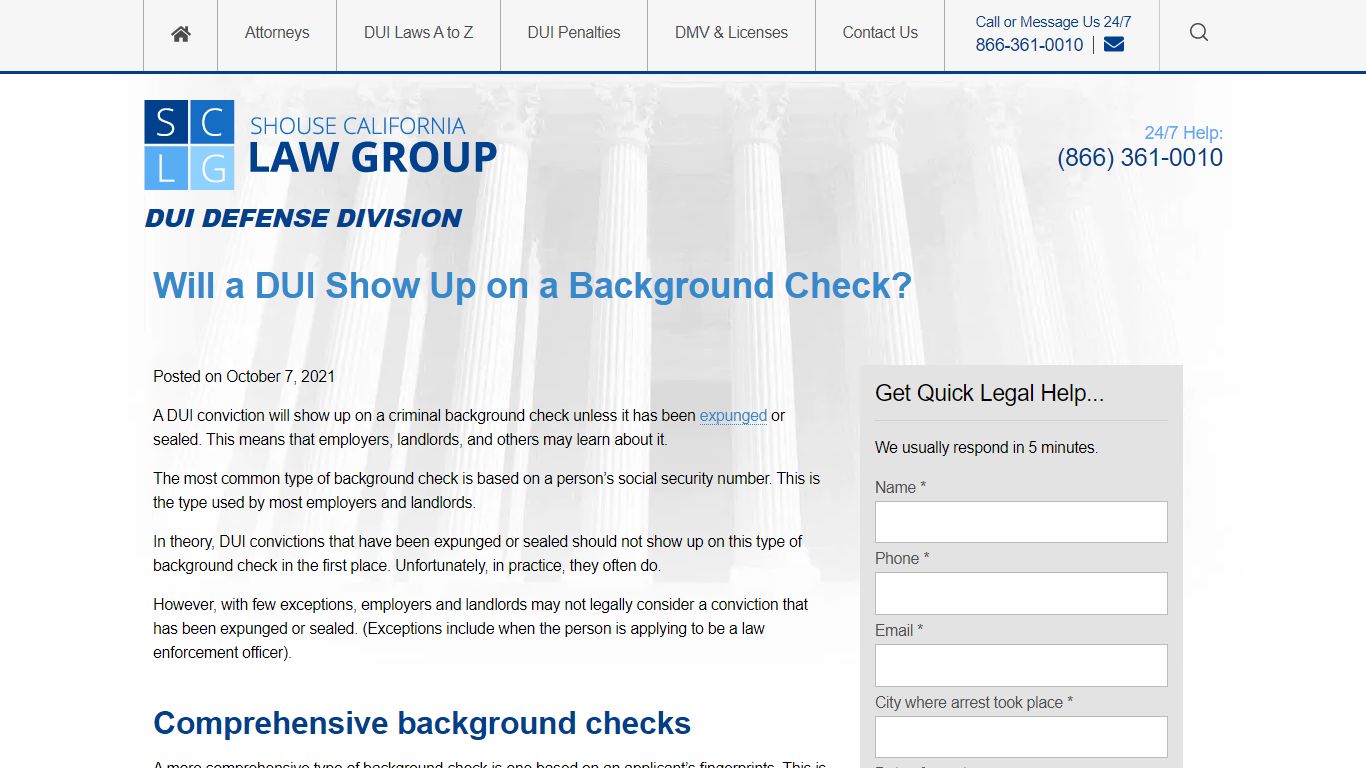Click the (866) 361-0010 help number
Viewport: 1366px width, 768px height.
click(x=1140, y=158)
